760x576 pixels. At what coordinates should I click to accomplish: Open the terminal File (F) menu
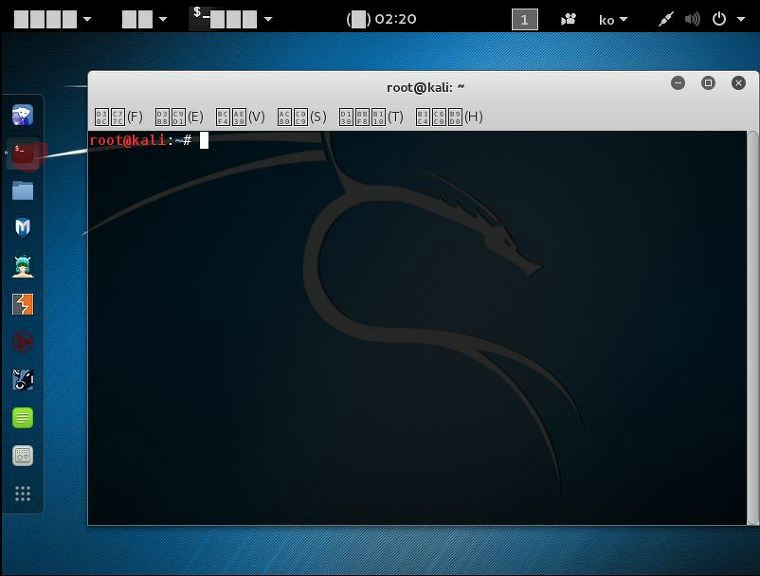click(119, 117)
